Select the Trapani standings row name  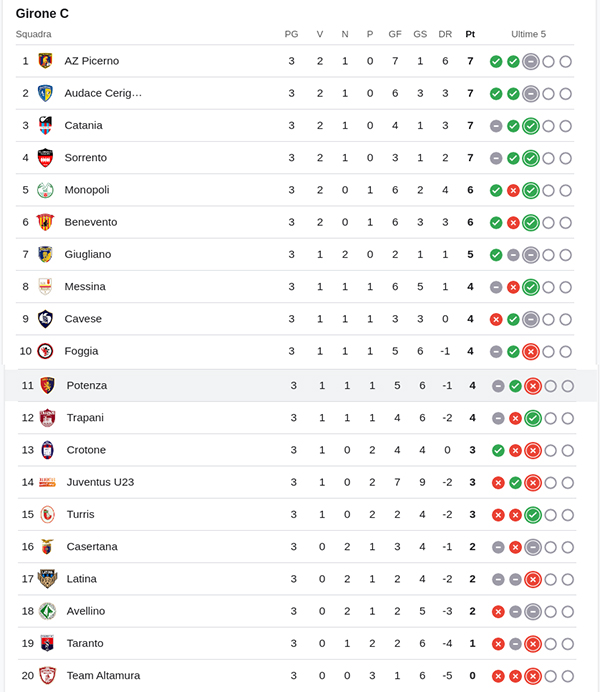85,418
